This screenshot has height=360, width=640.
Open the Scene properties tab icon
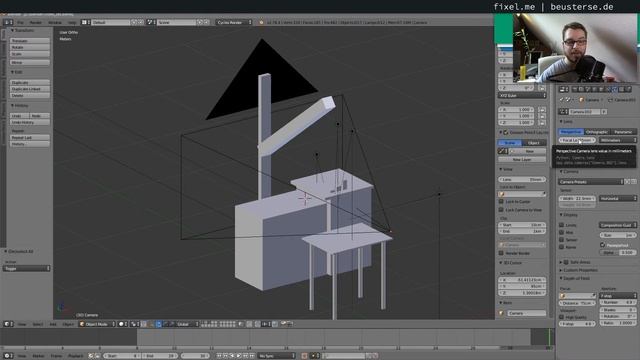pyautogui.click(x=588, y=89)
